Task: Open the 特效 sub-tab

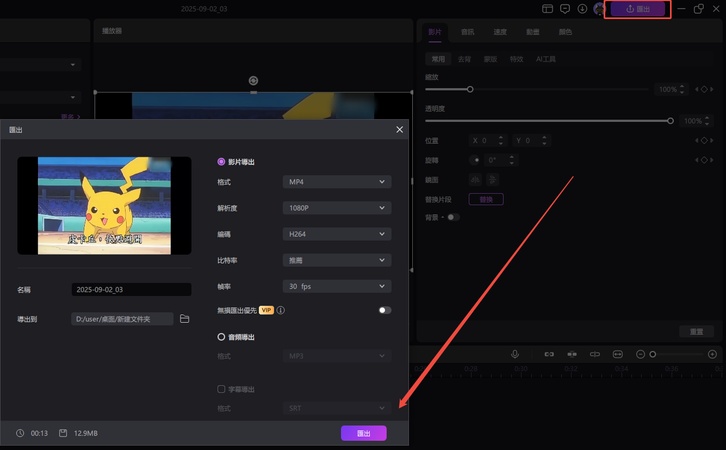Action: point(516,59)
